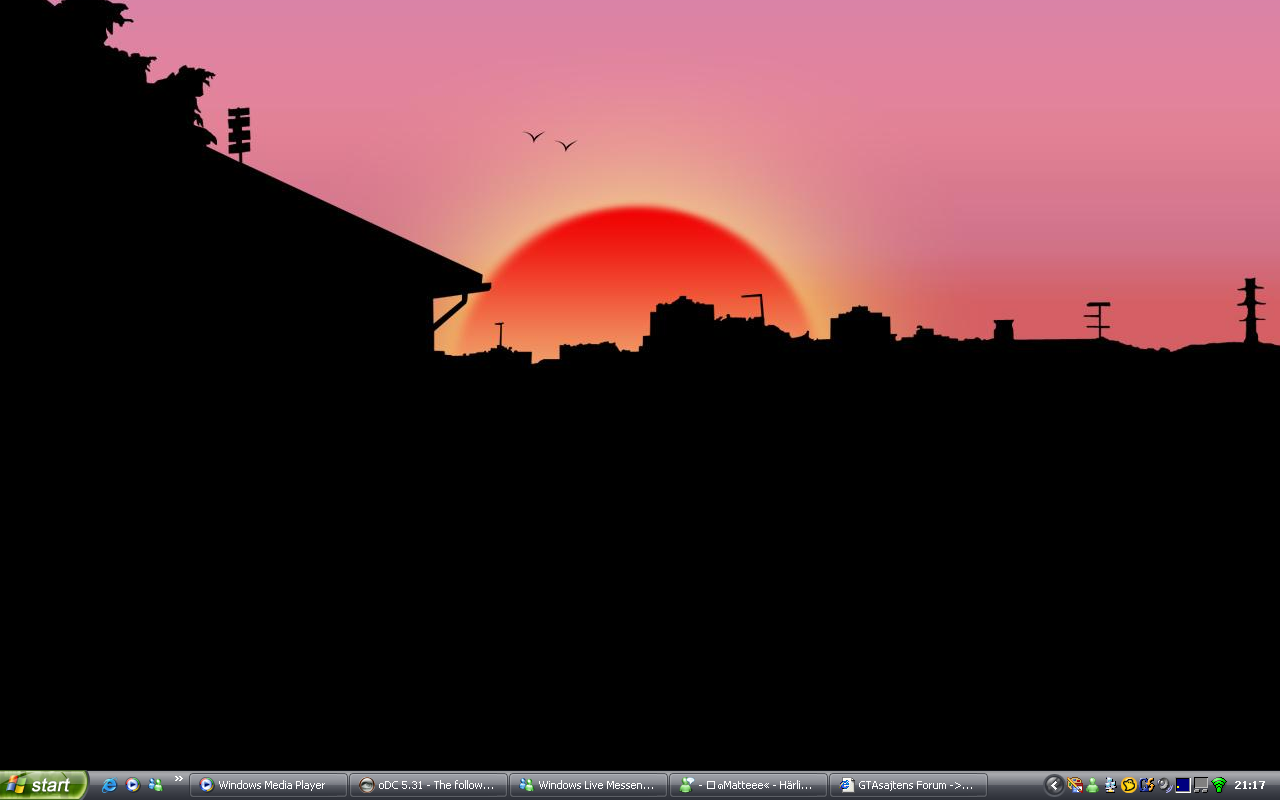This screenshot has width=1280, height=800.
Task: Switch to Windows Media Player taskbar button
Action: 269,785
